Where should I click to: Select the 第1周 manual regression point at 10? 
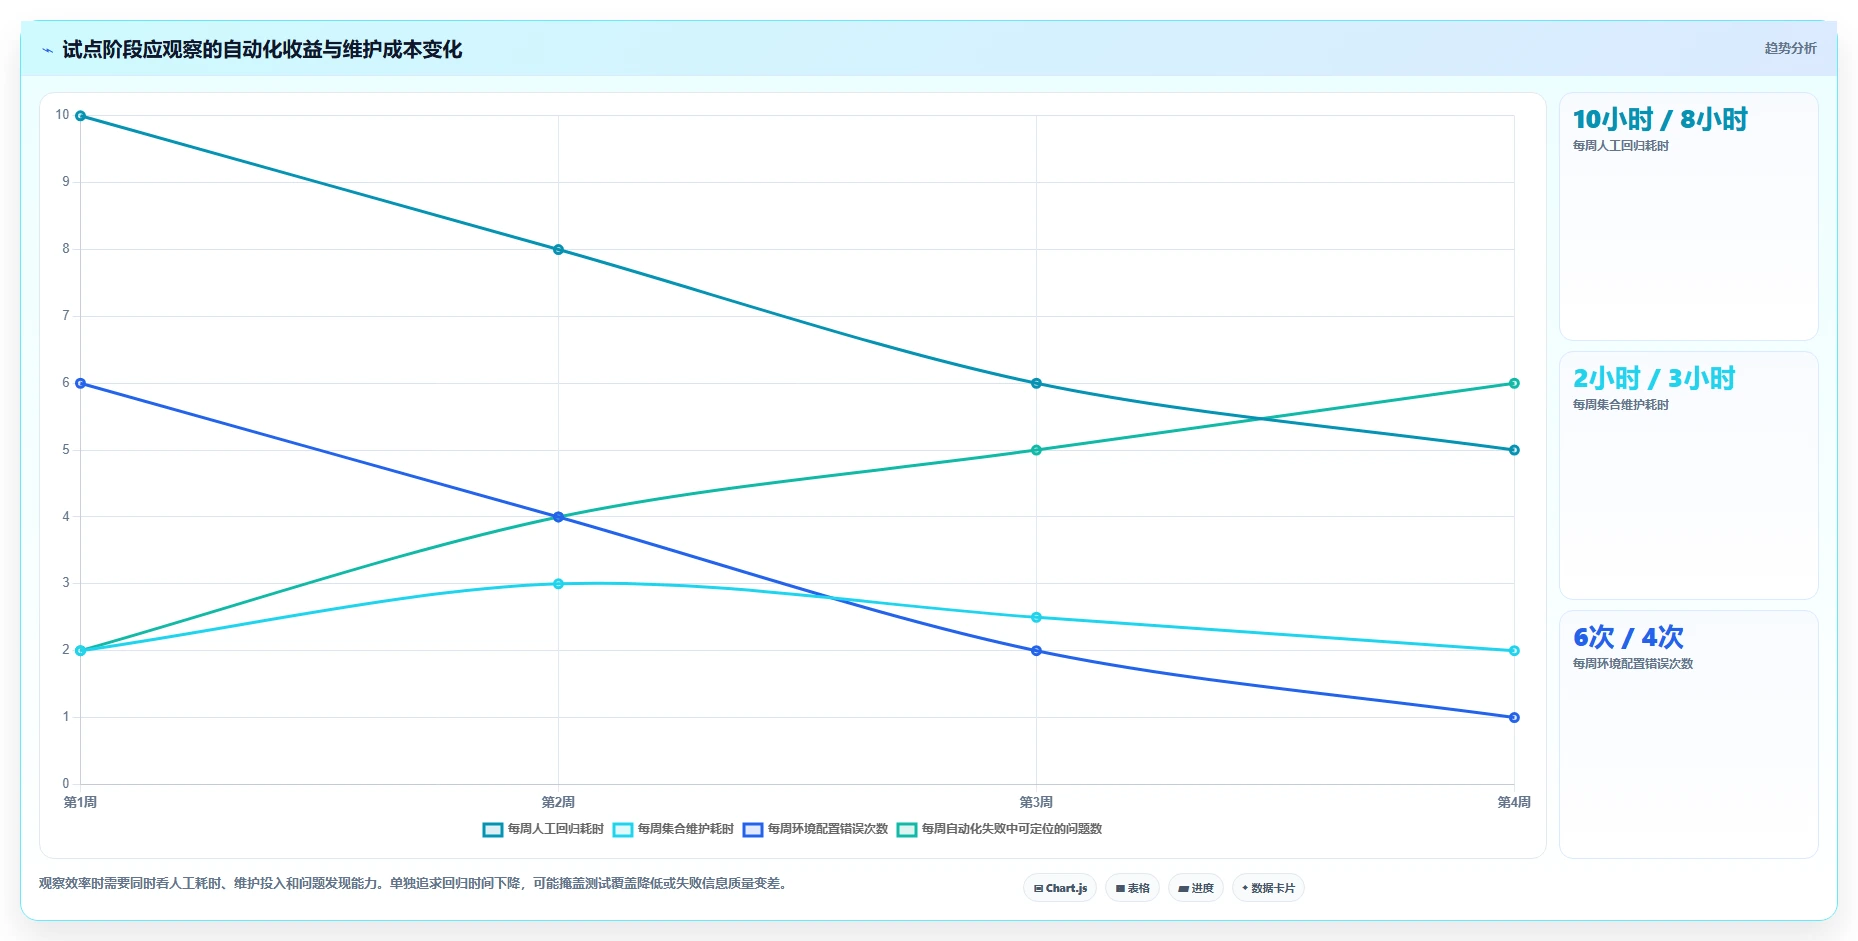coord(81,116)
